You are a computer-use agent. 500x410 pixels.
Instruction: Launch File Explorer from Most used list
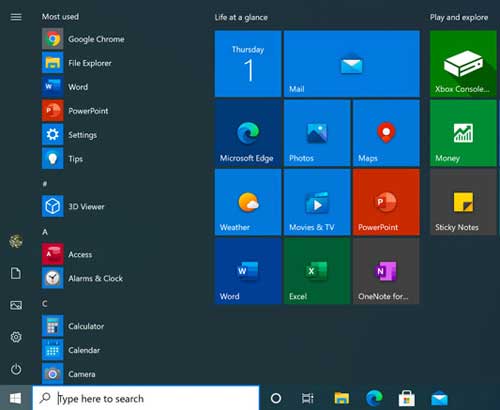point(77,63)
